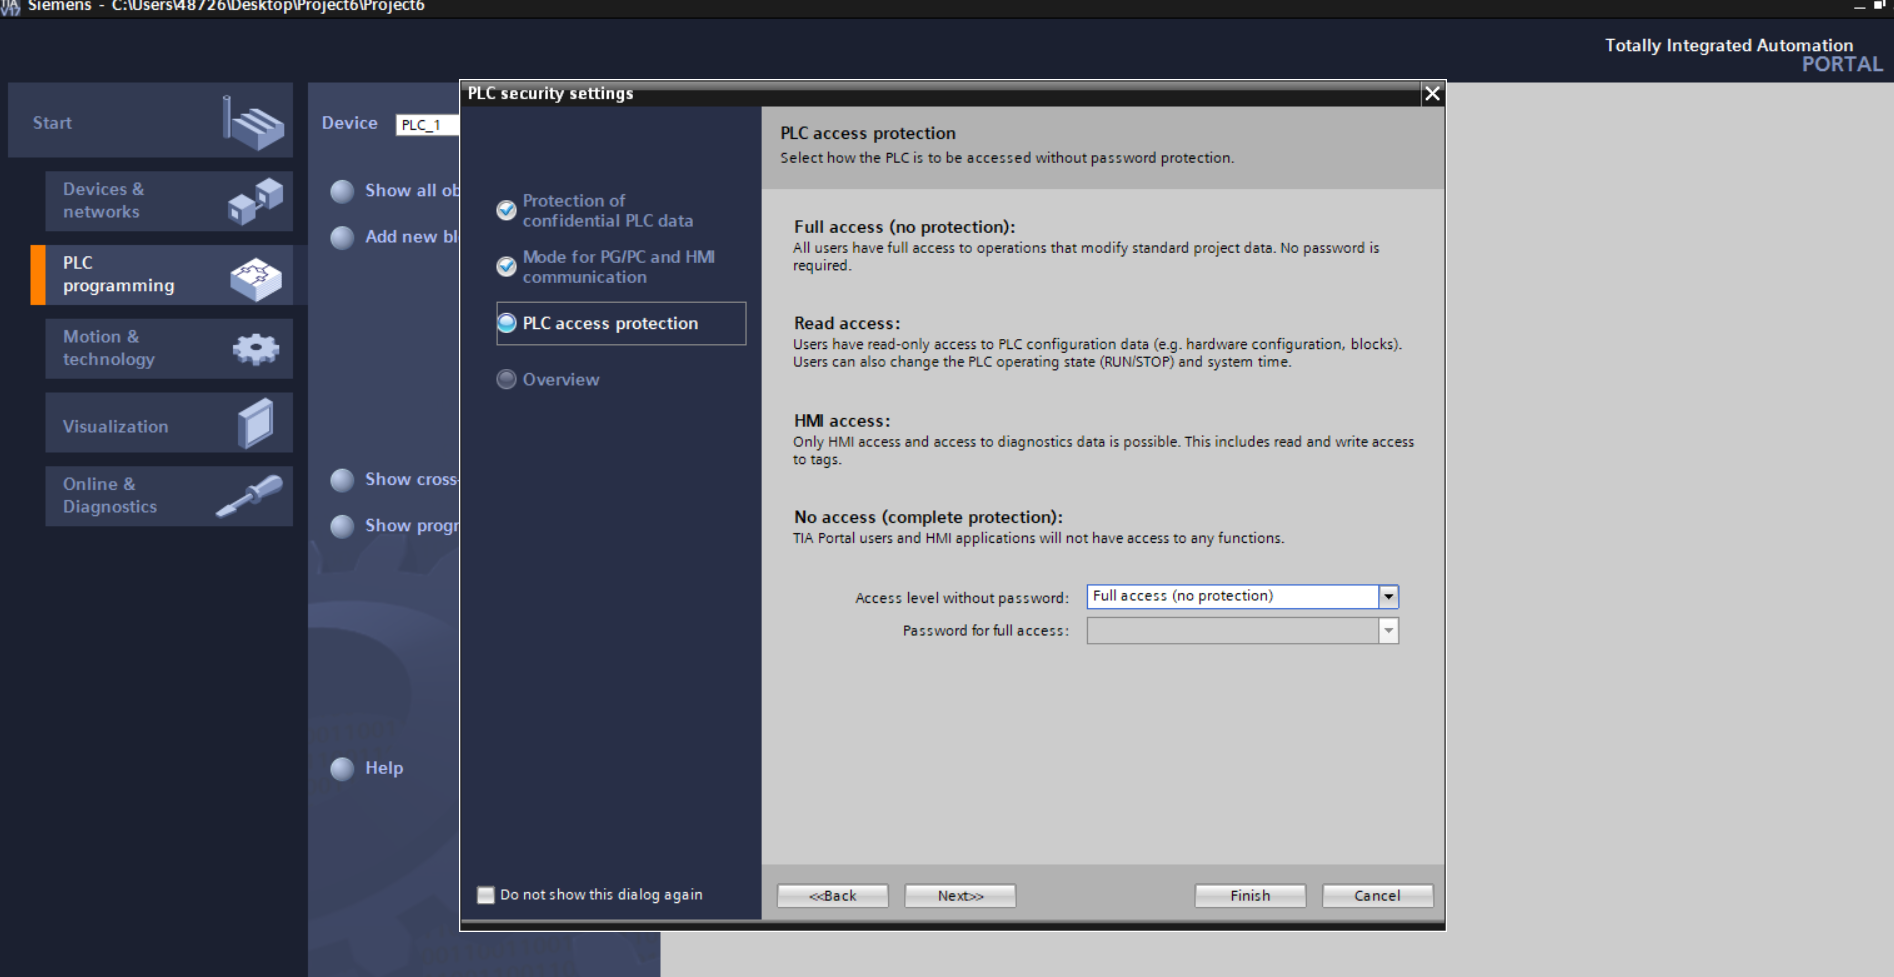Click the Show cross-references link
Image resolution: width=1894 pixels, height=977 pixels.
[x=412, y=479]
